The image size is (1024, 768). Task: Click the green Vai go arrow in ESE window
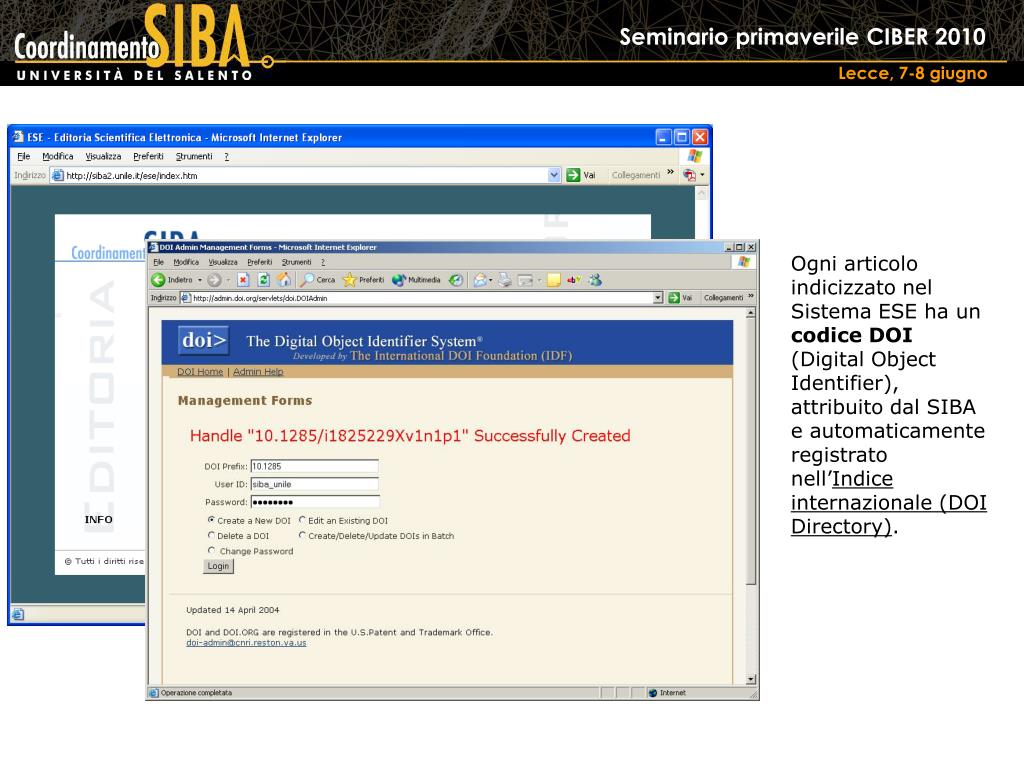(x=573, y=175)
